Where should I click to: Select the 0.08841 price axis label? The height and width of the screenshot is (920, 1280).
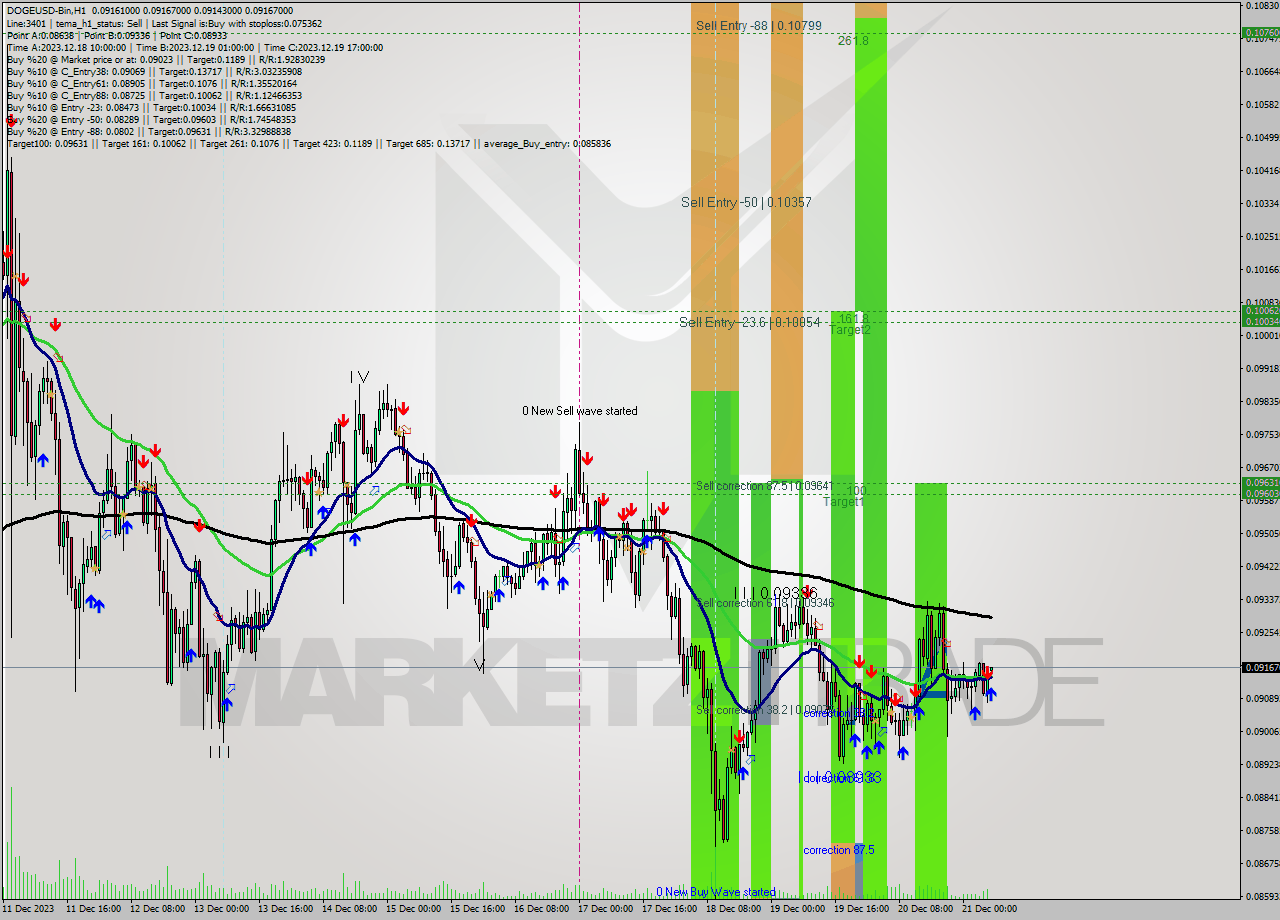[x=1263, y=797]
